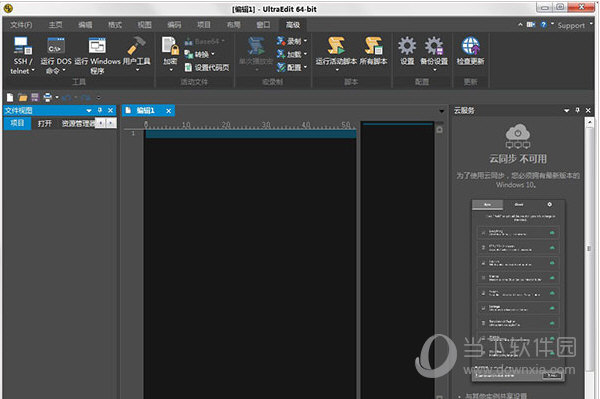The width and height of the screenshot is (600, 399).
Task: Open document tab list dropdown
Action: pos(442,111)
